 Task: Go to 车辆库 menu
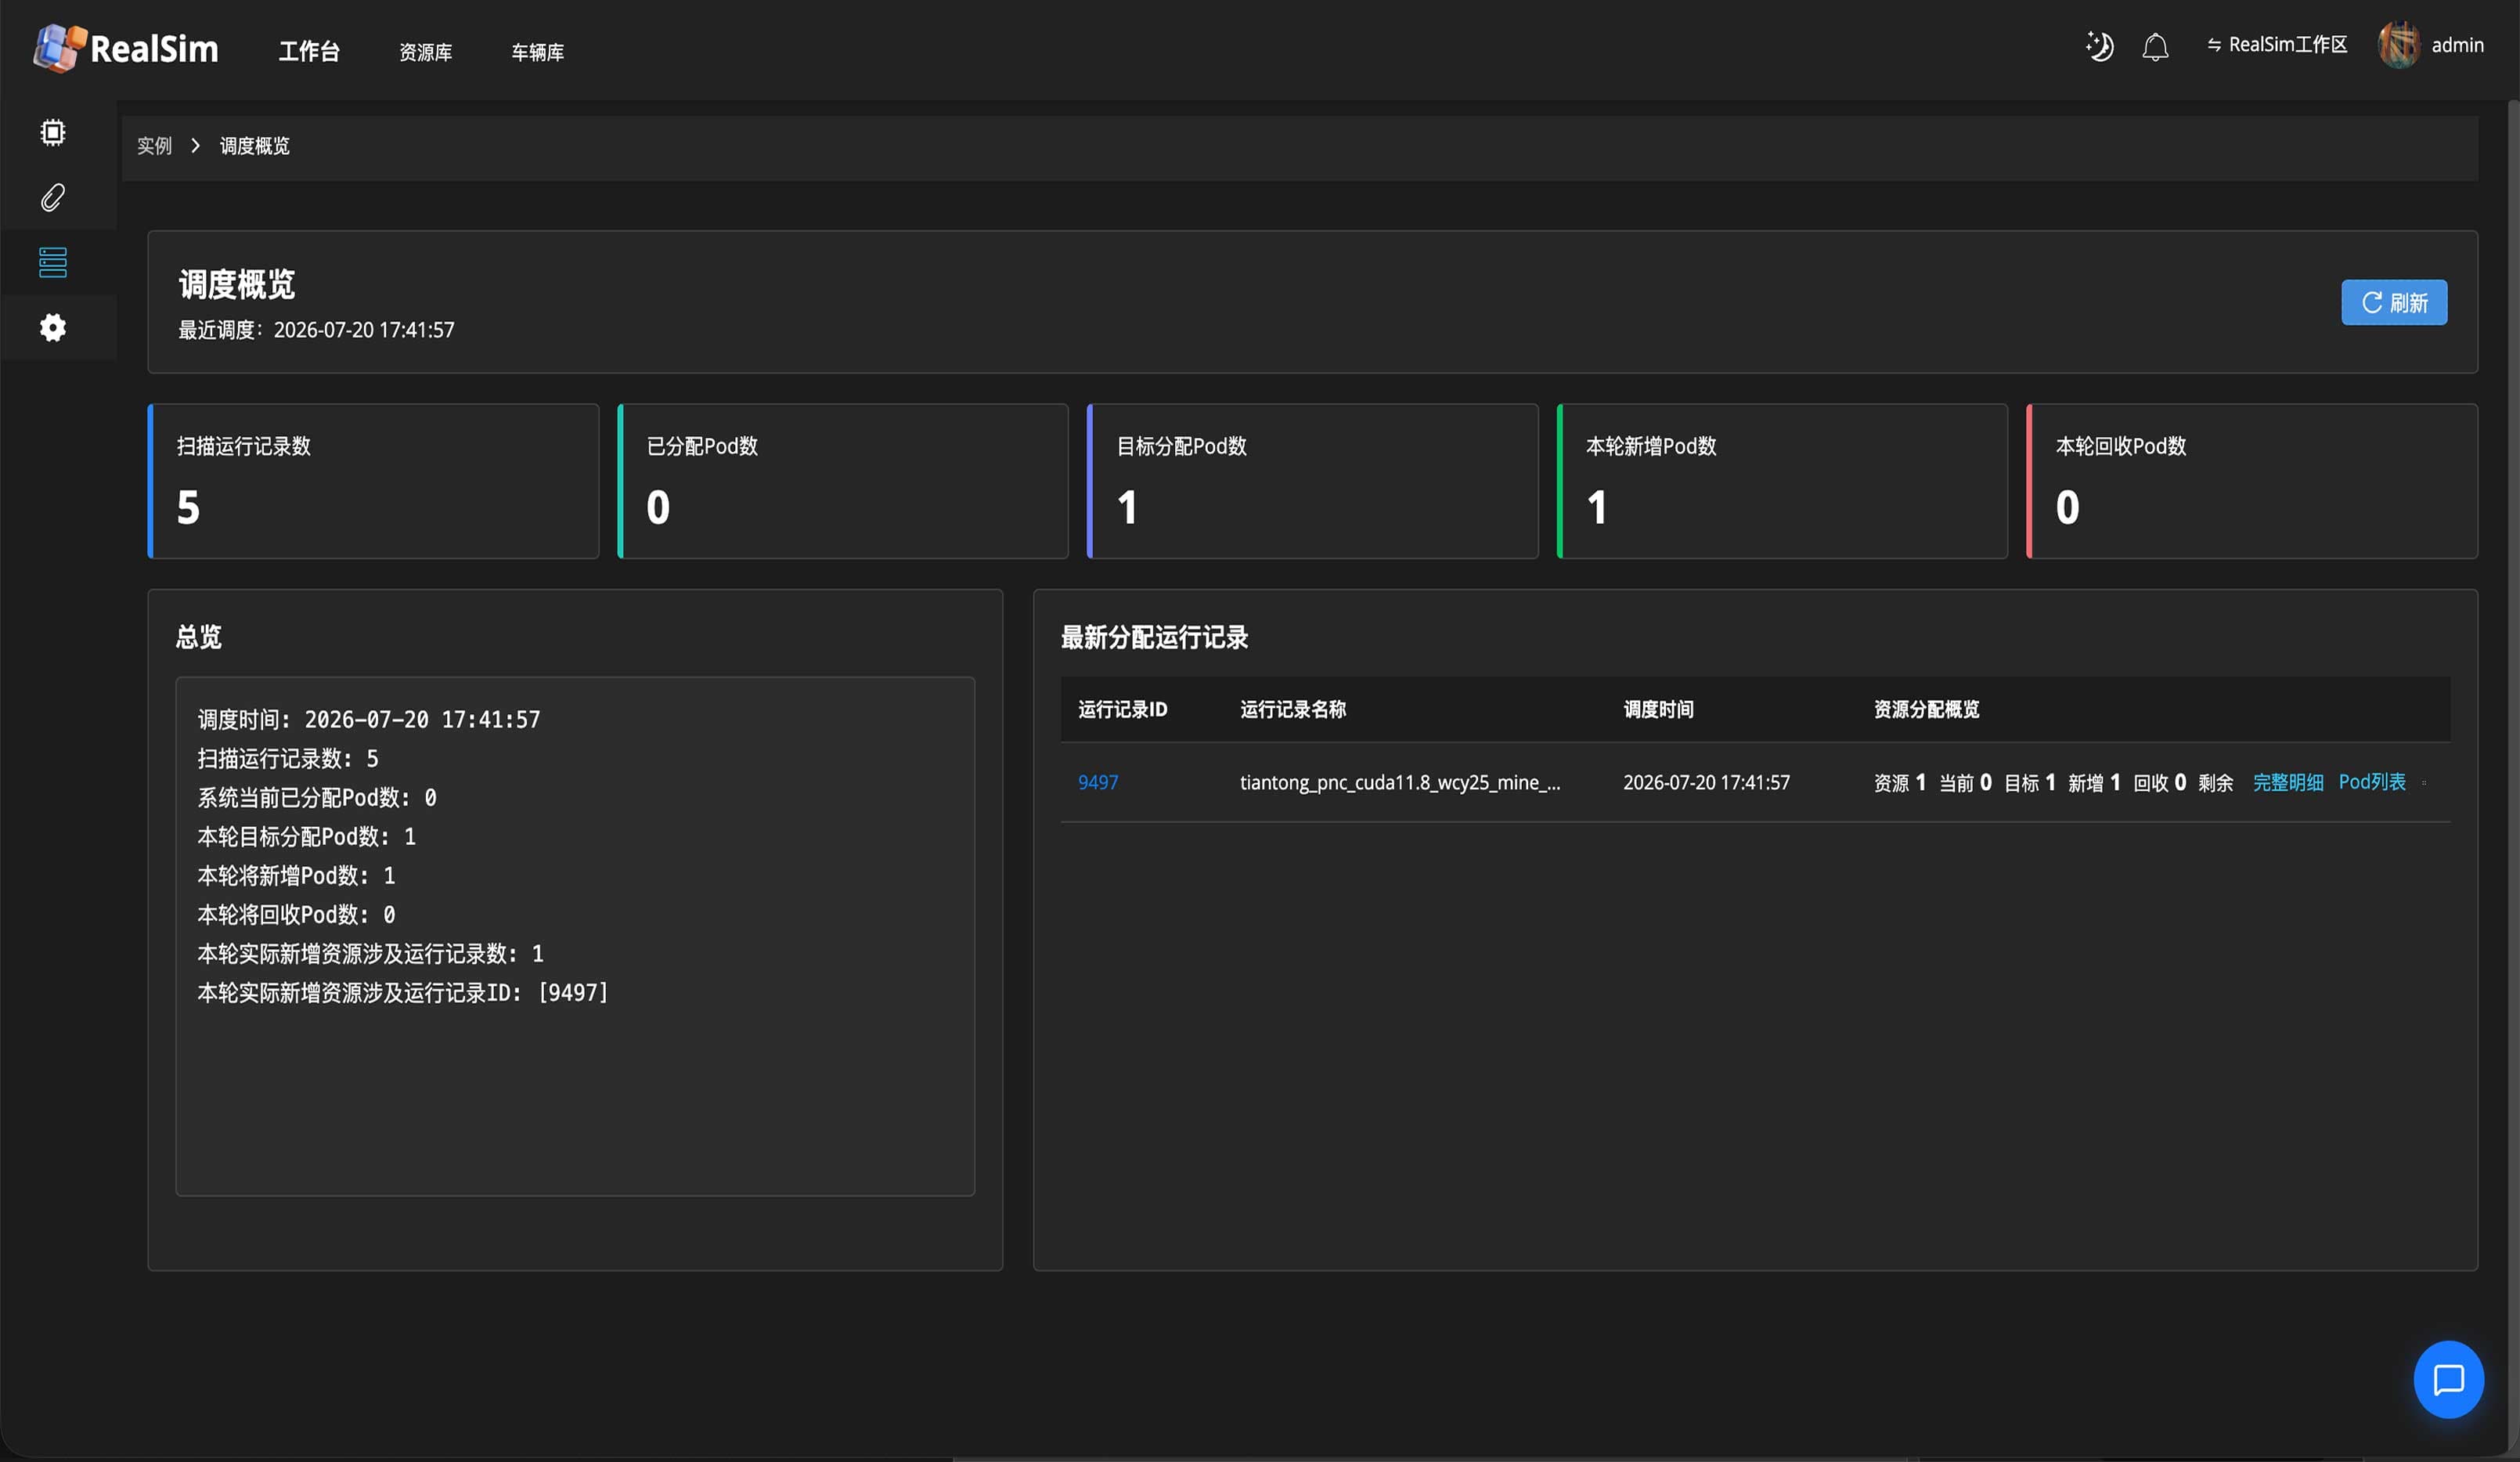pyautogui.click(x=538, y=52)
